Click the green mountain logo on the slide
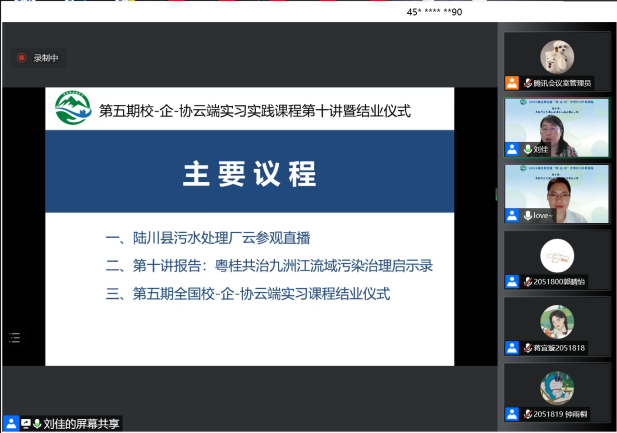The image size is (617, 433). 72,109
